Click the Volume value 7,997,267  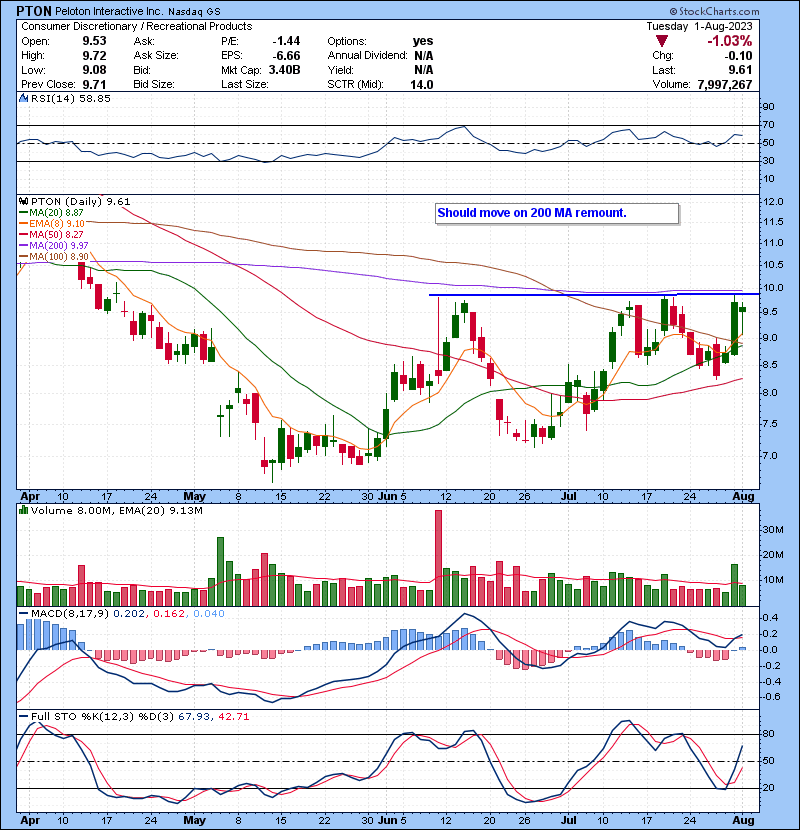(x=725, y=85)
